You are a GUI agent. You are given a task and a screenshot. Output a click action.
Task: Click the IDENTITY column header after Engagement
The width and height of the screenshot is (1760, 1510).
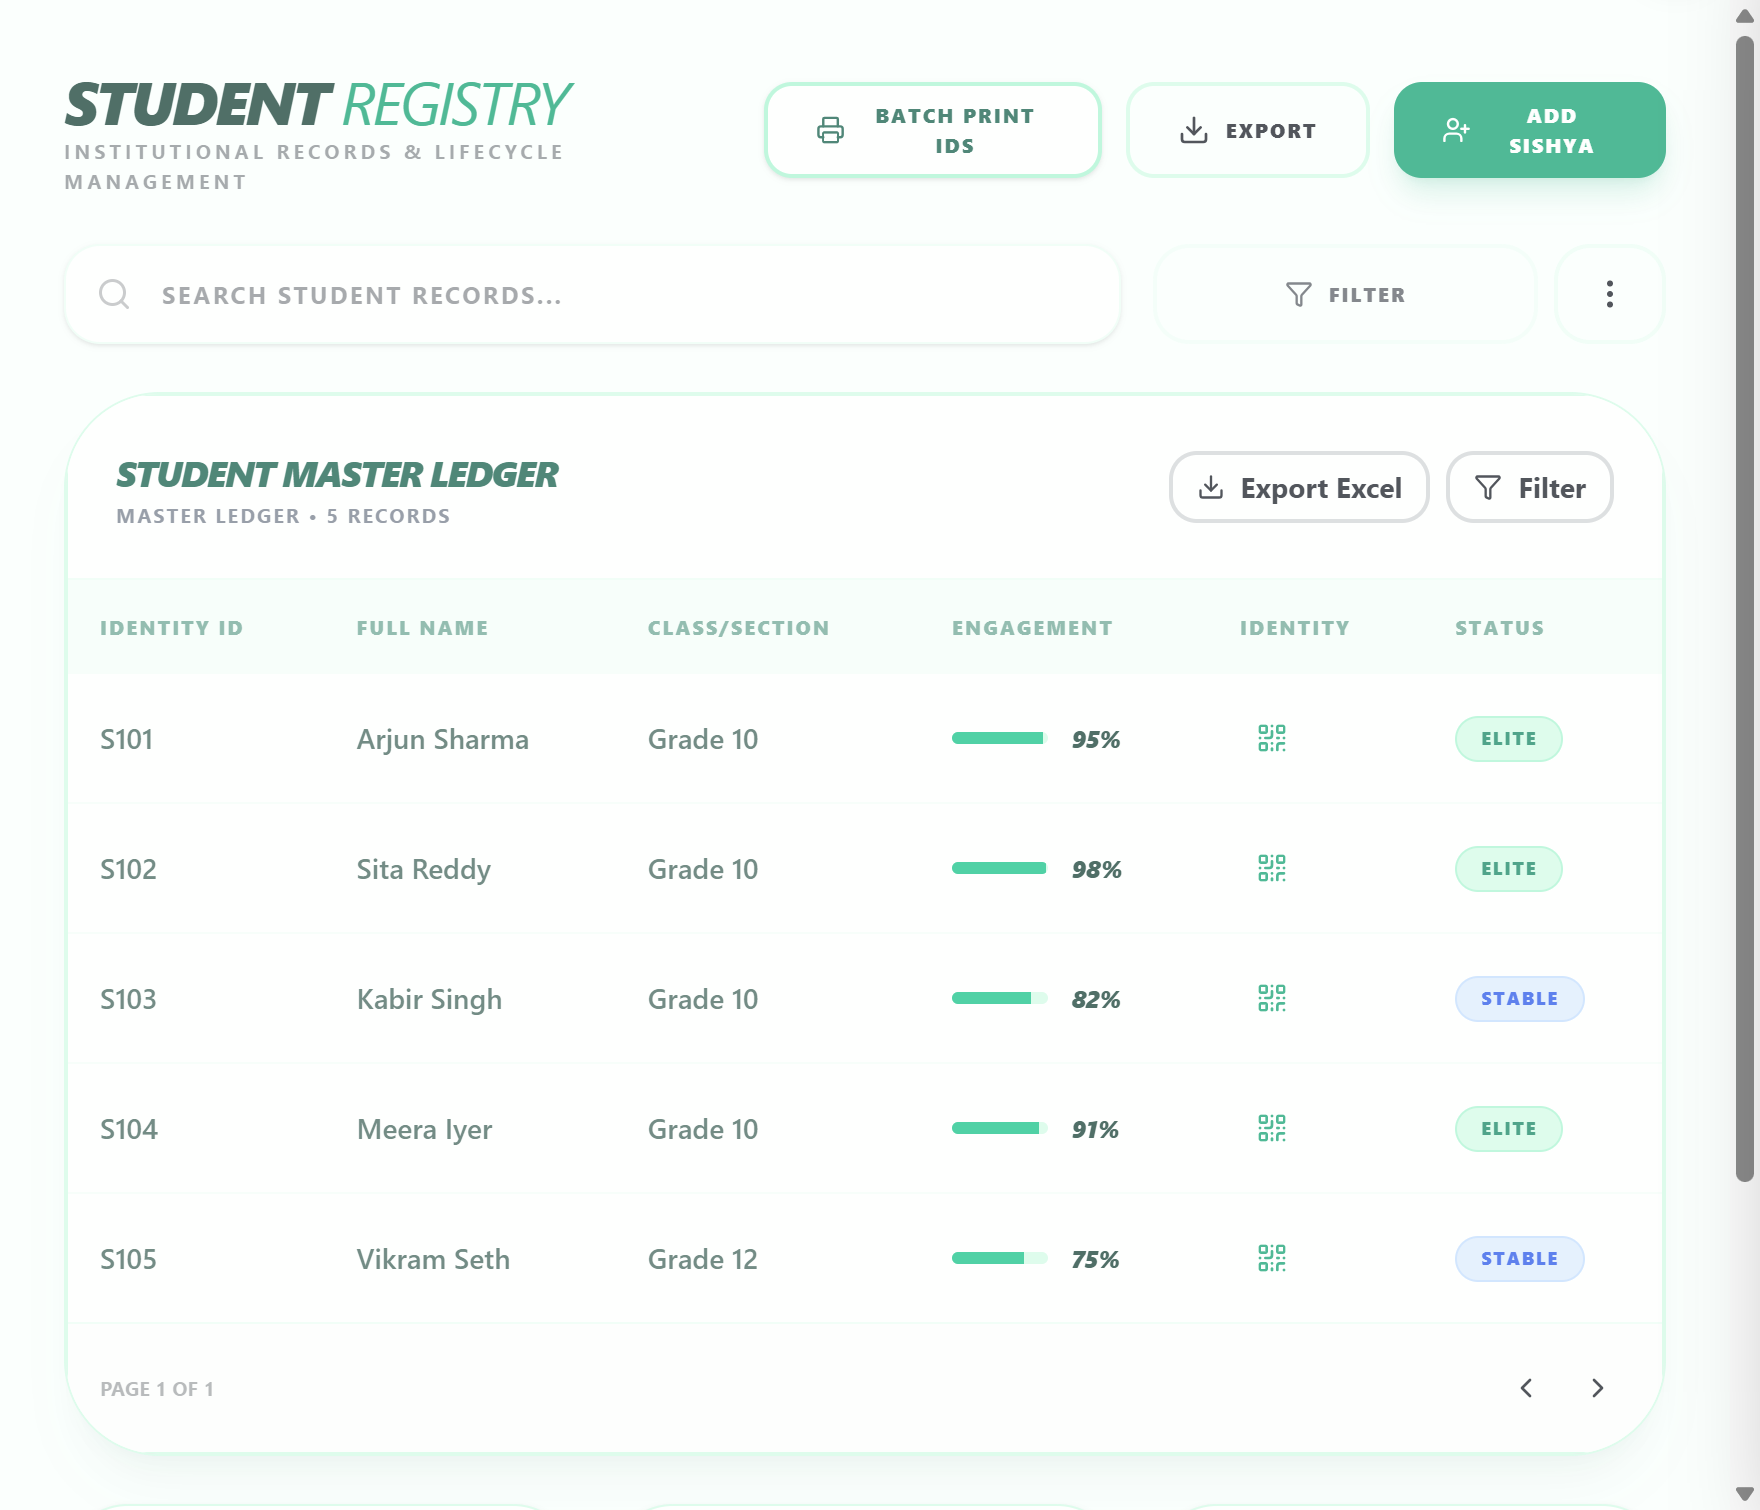pos(1294,628)
